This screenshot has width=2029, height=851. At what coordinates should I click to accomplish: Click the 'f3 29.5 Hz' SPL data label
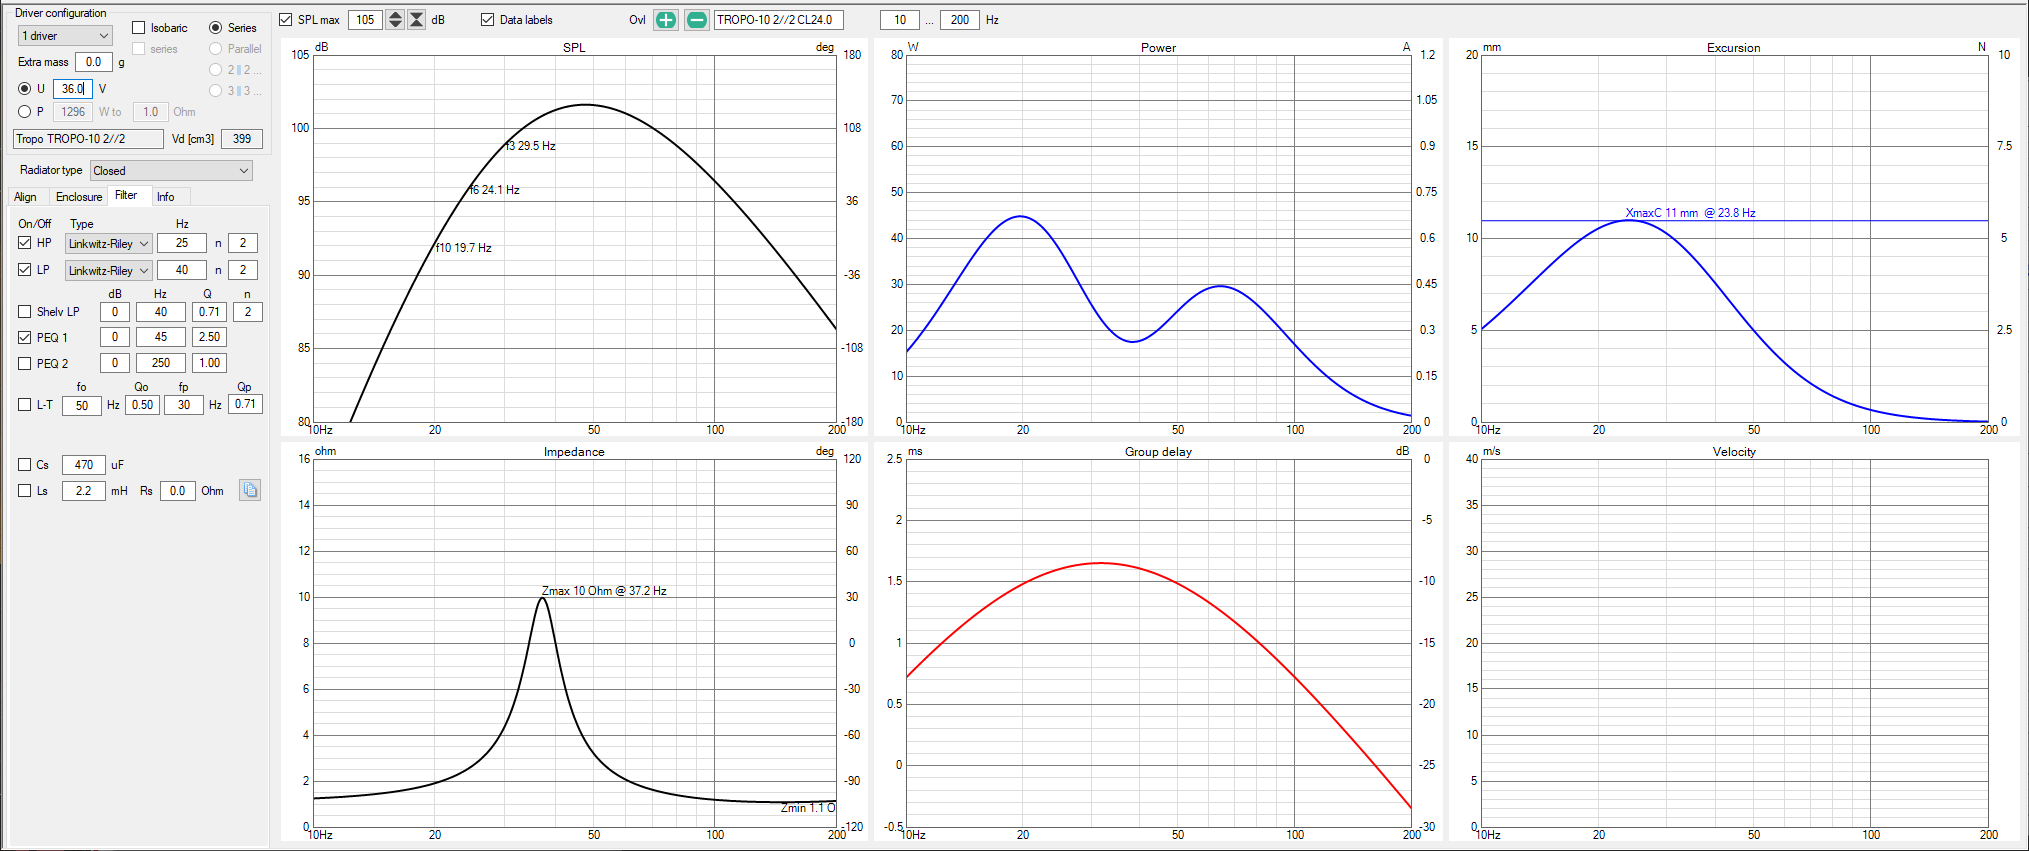[530, 146]
